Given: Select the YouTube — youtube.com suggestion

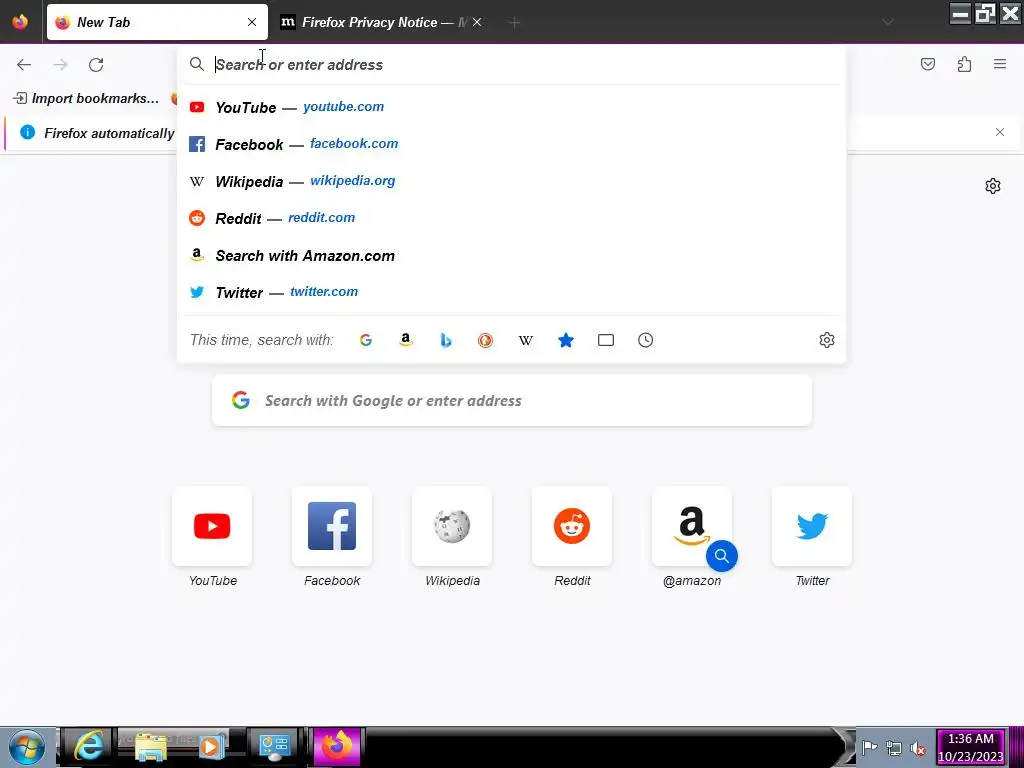Looking at the screenshot, I should click(x=511, y=107).
